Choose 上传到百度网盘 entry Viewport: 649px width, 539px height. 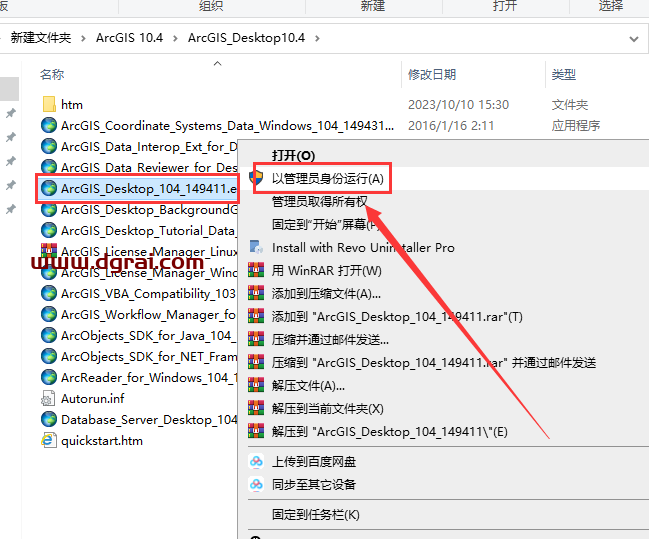click(x=314, y=462)
